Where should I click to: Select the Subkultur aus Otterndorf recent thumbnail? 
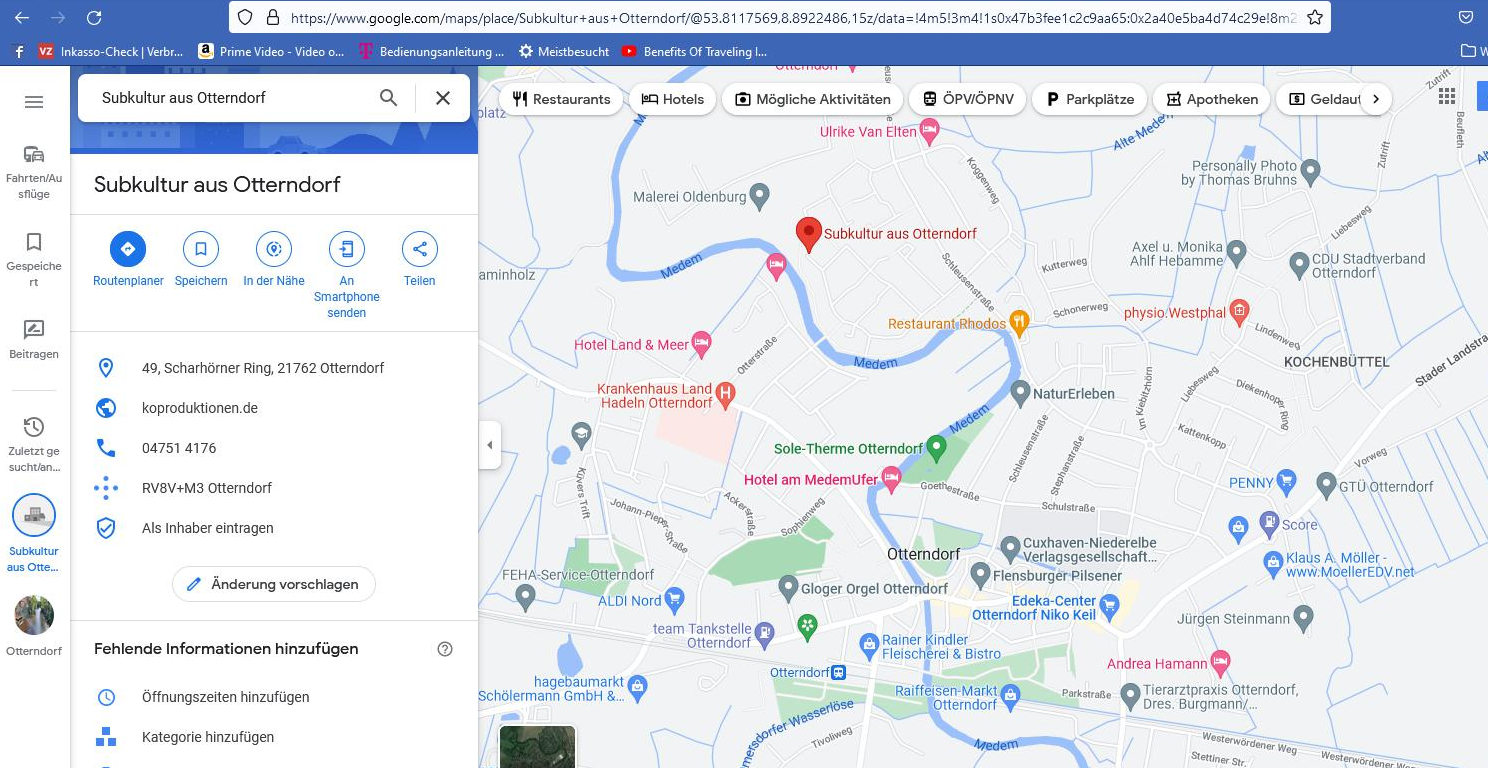[x=34, y=516]
